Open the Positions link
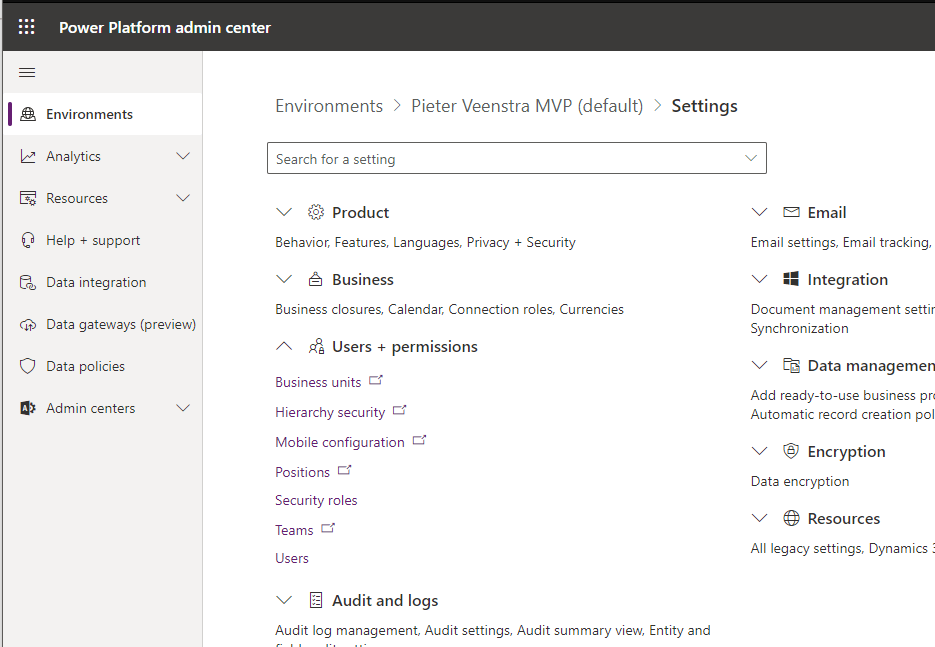The height and width of the screenshot is (647, 935). [x=302, y=472]
